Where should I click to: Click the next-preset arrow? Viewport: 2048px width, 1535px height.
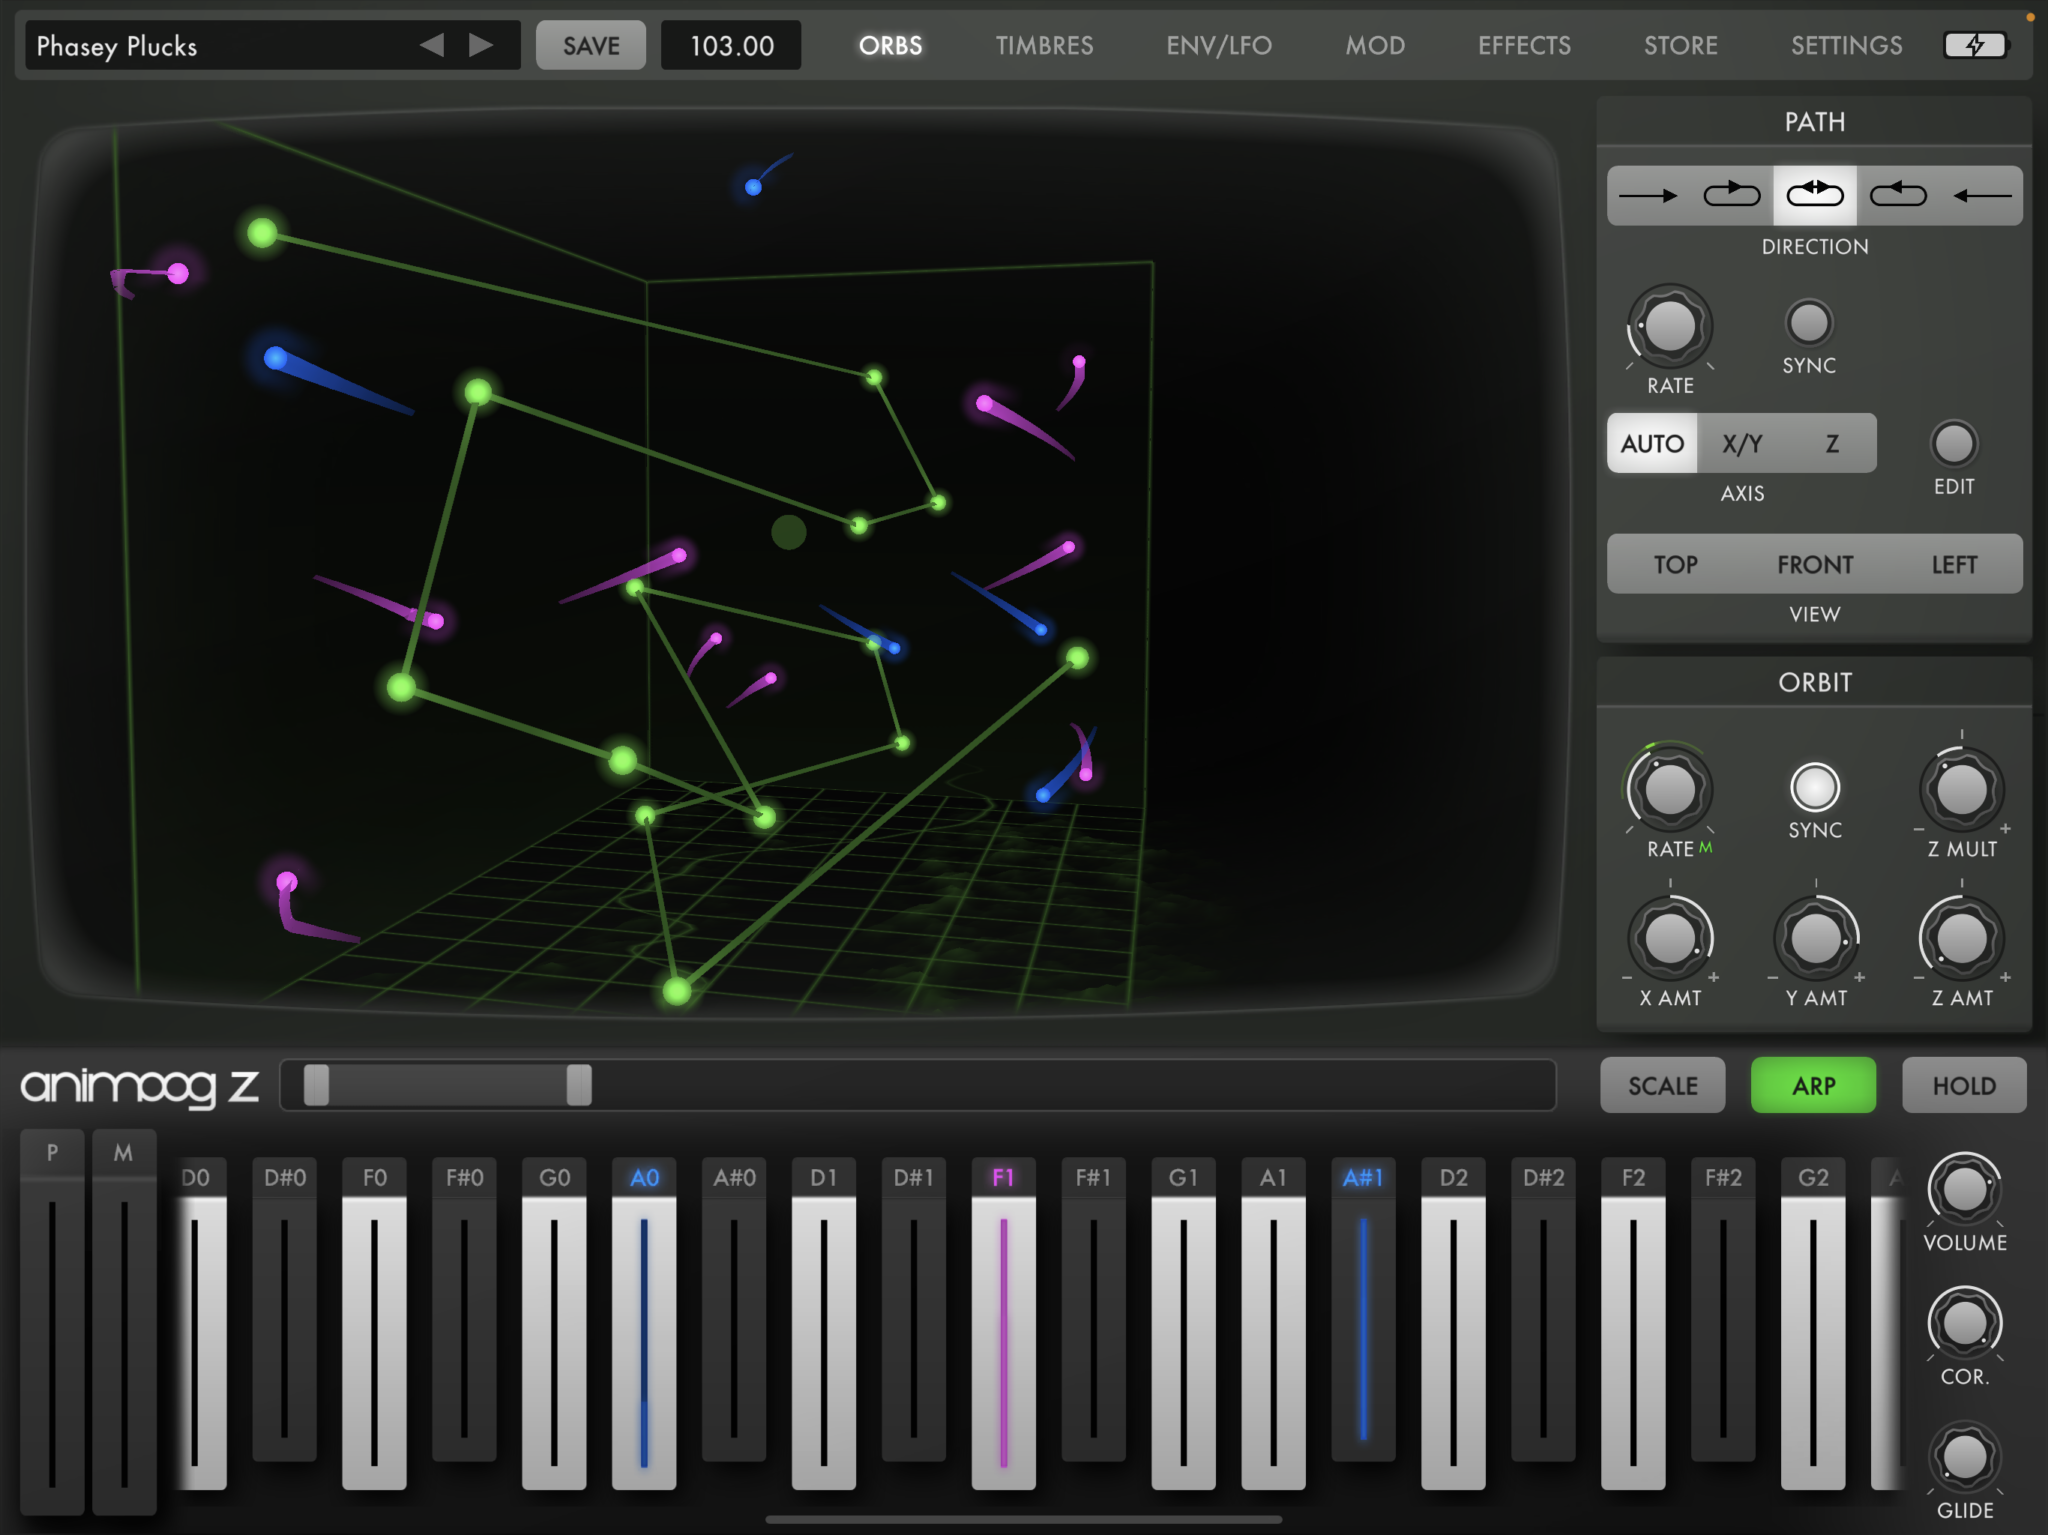pyautogui.click(x=481, y=45)
